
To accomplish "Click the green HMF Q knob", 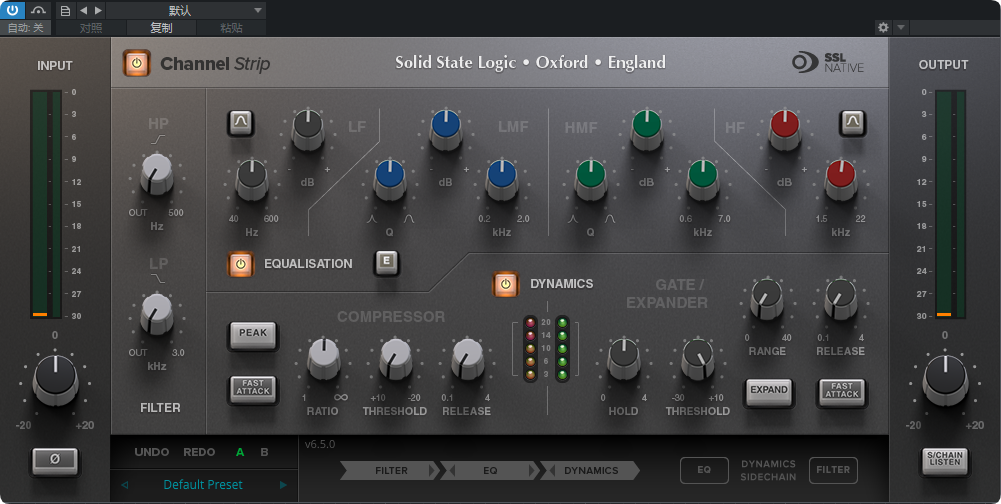I will [591, 179].
